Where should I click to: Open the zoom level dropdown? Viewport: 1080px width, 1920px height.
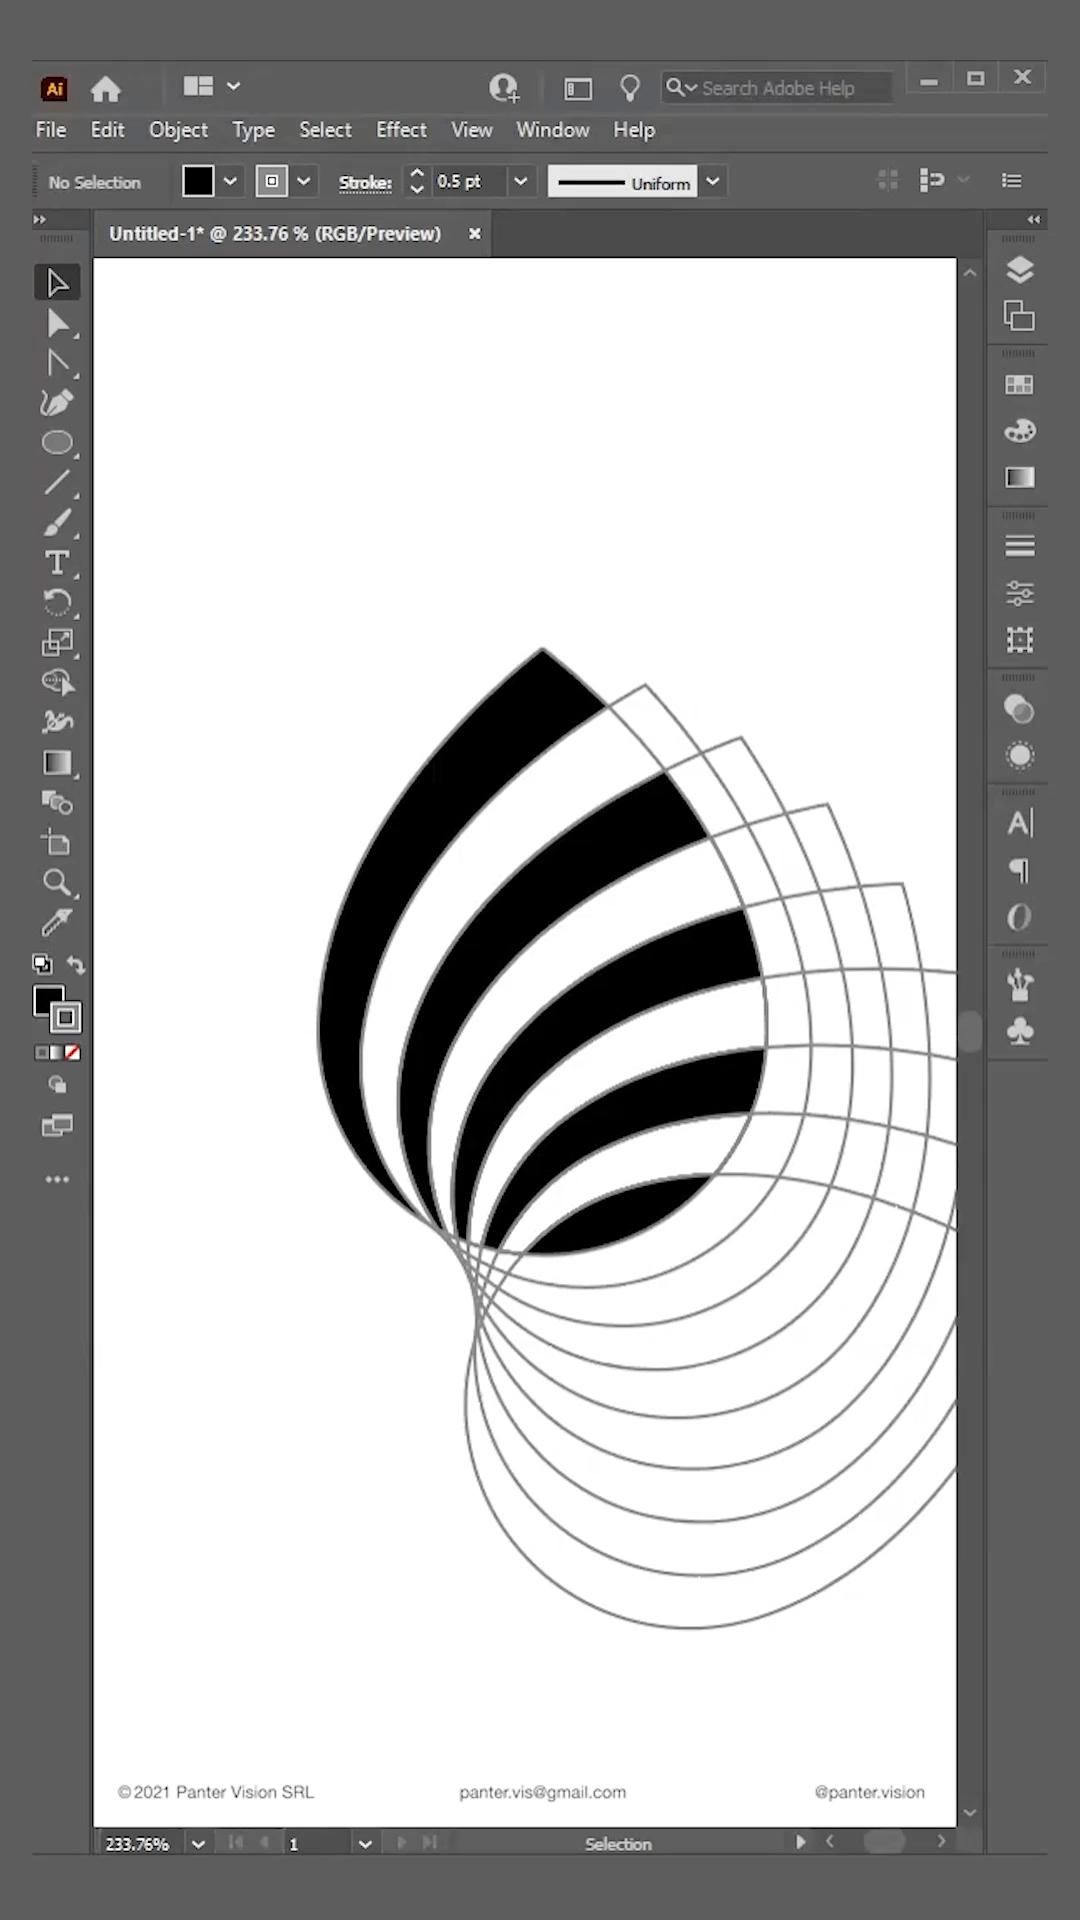[198, 1844]
